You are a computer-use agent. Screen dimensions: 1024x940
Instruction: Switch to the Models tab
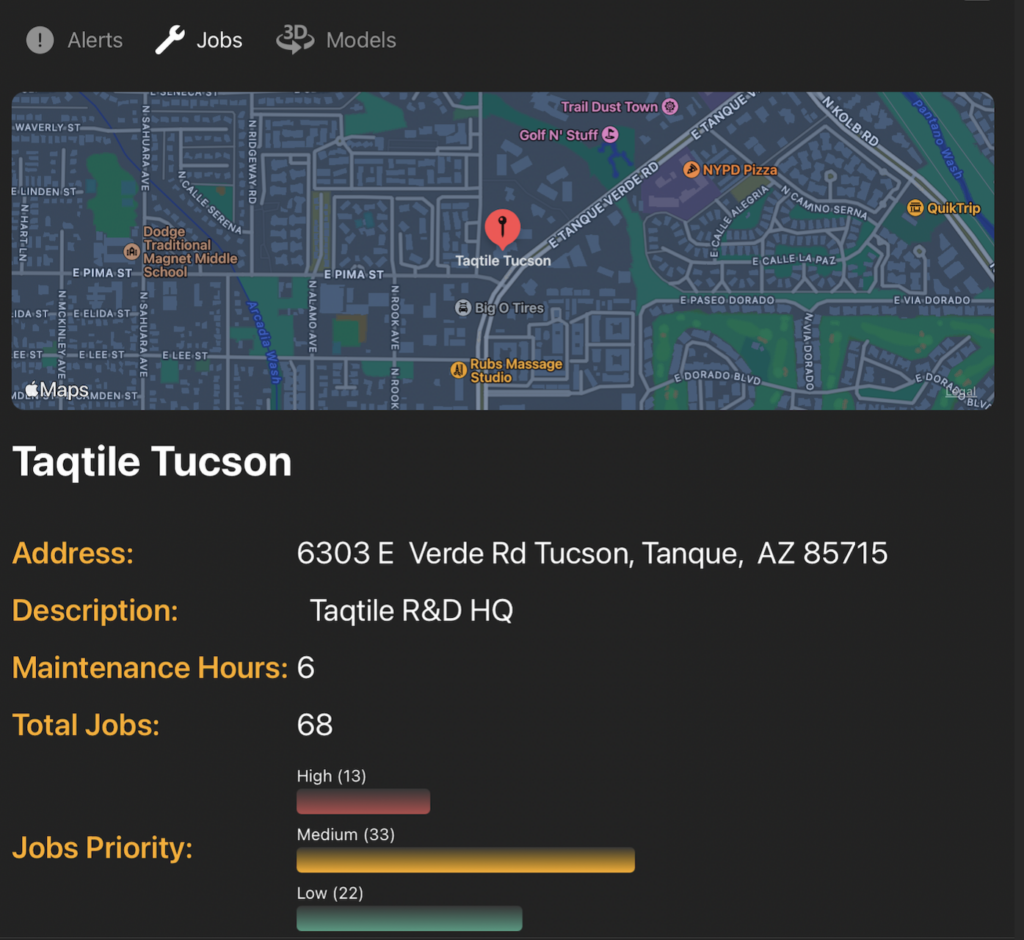[x=336, y=40]
